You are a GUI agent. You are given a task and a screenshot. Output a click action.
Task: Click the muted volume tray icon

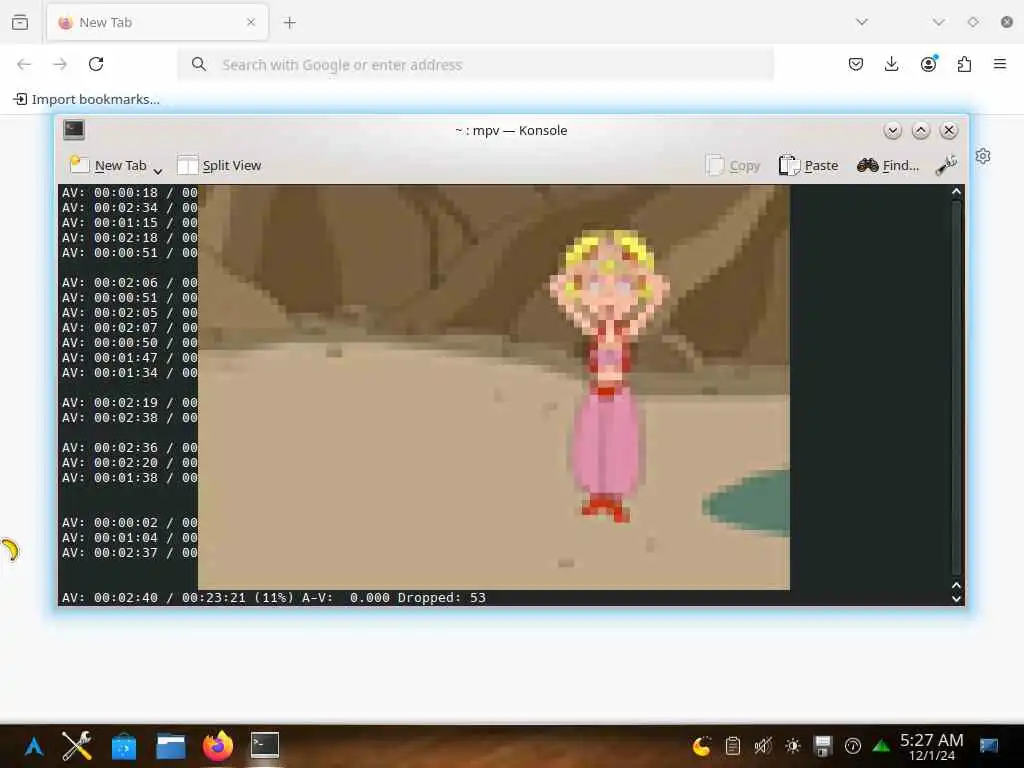click(762, 745)
